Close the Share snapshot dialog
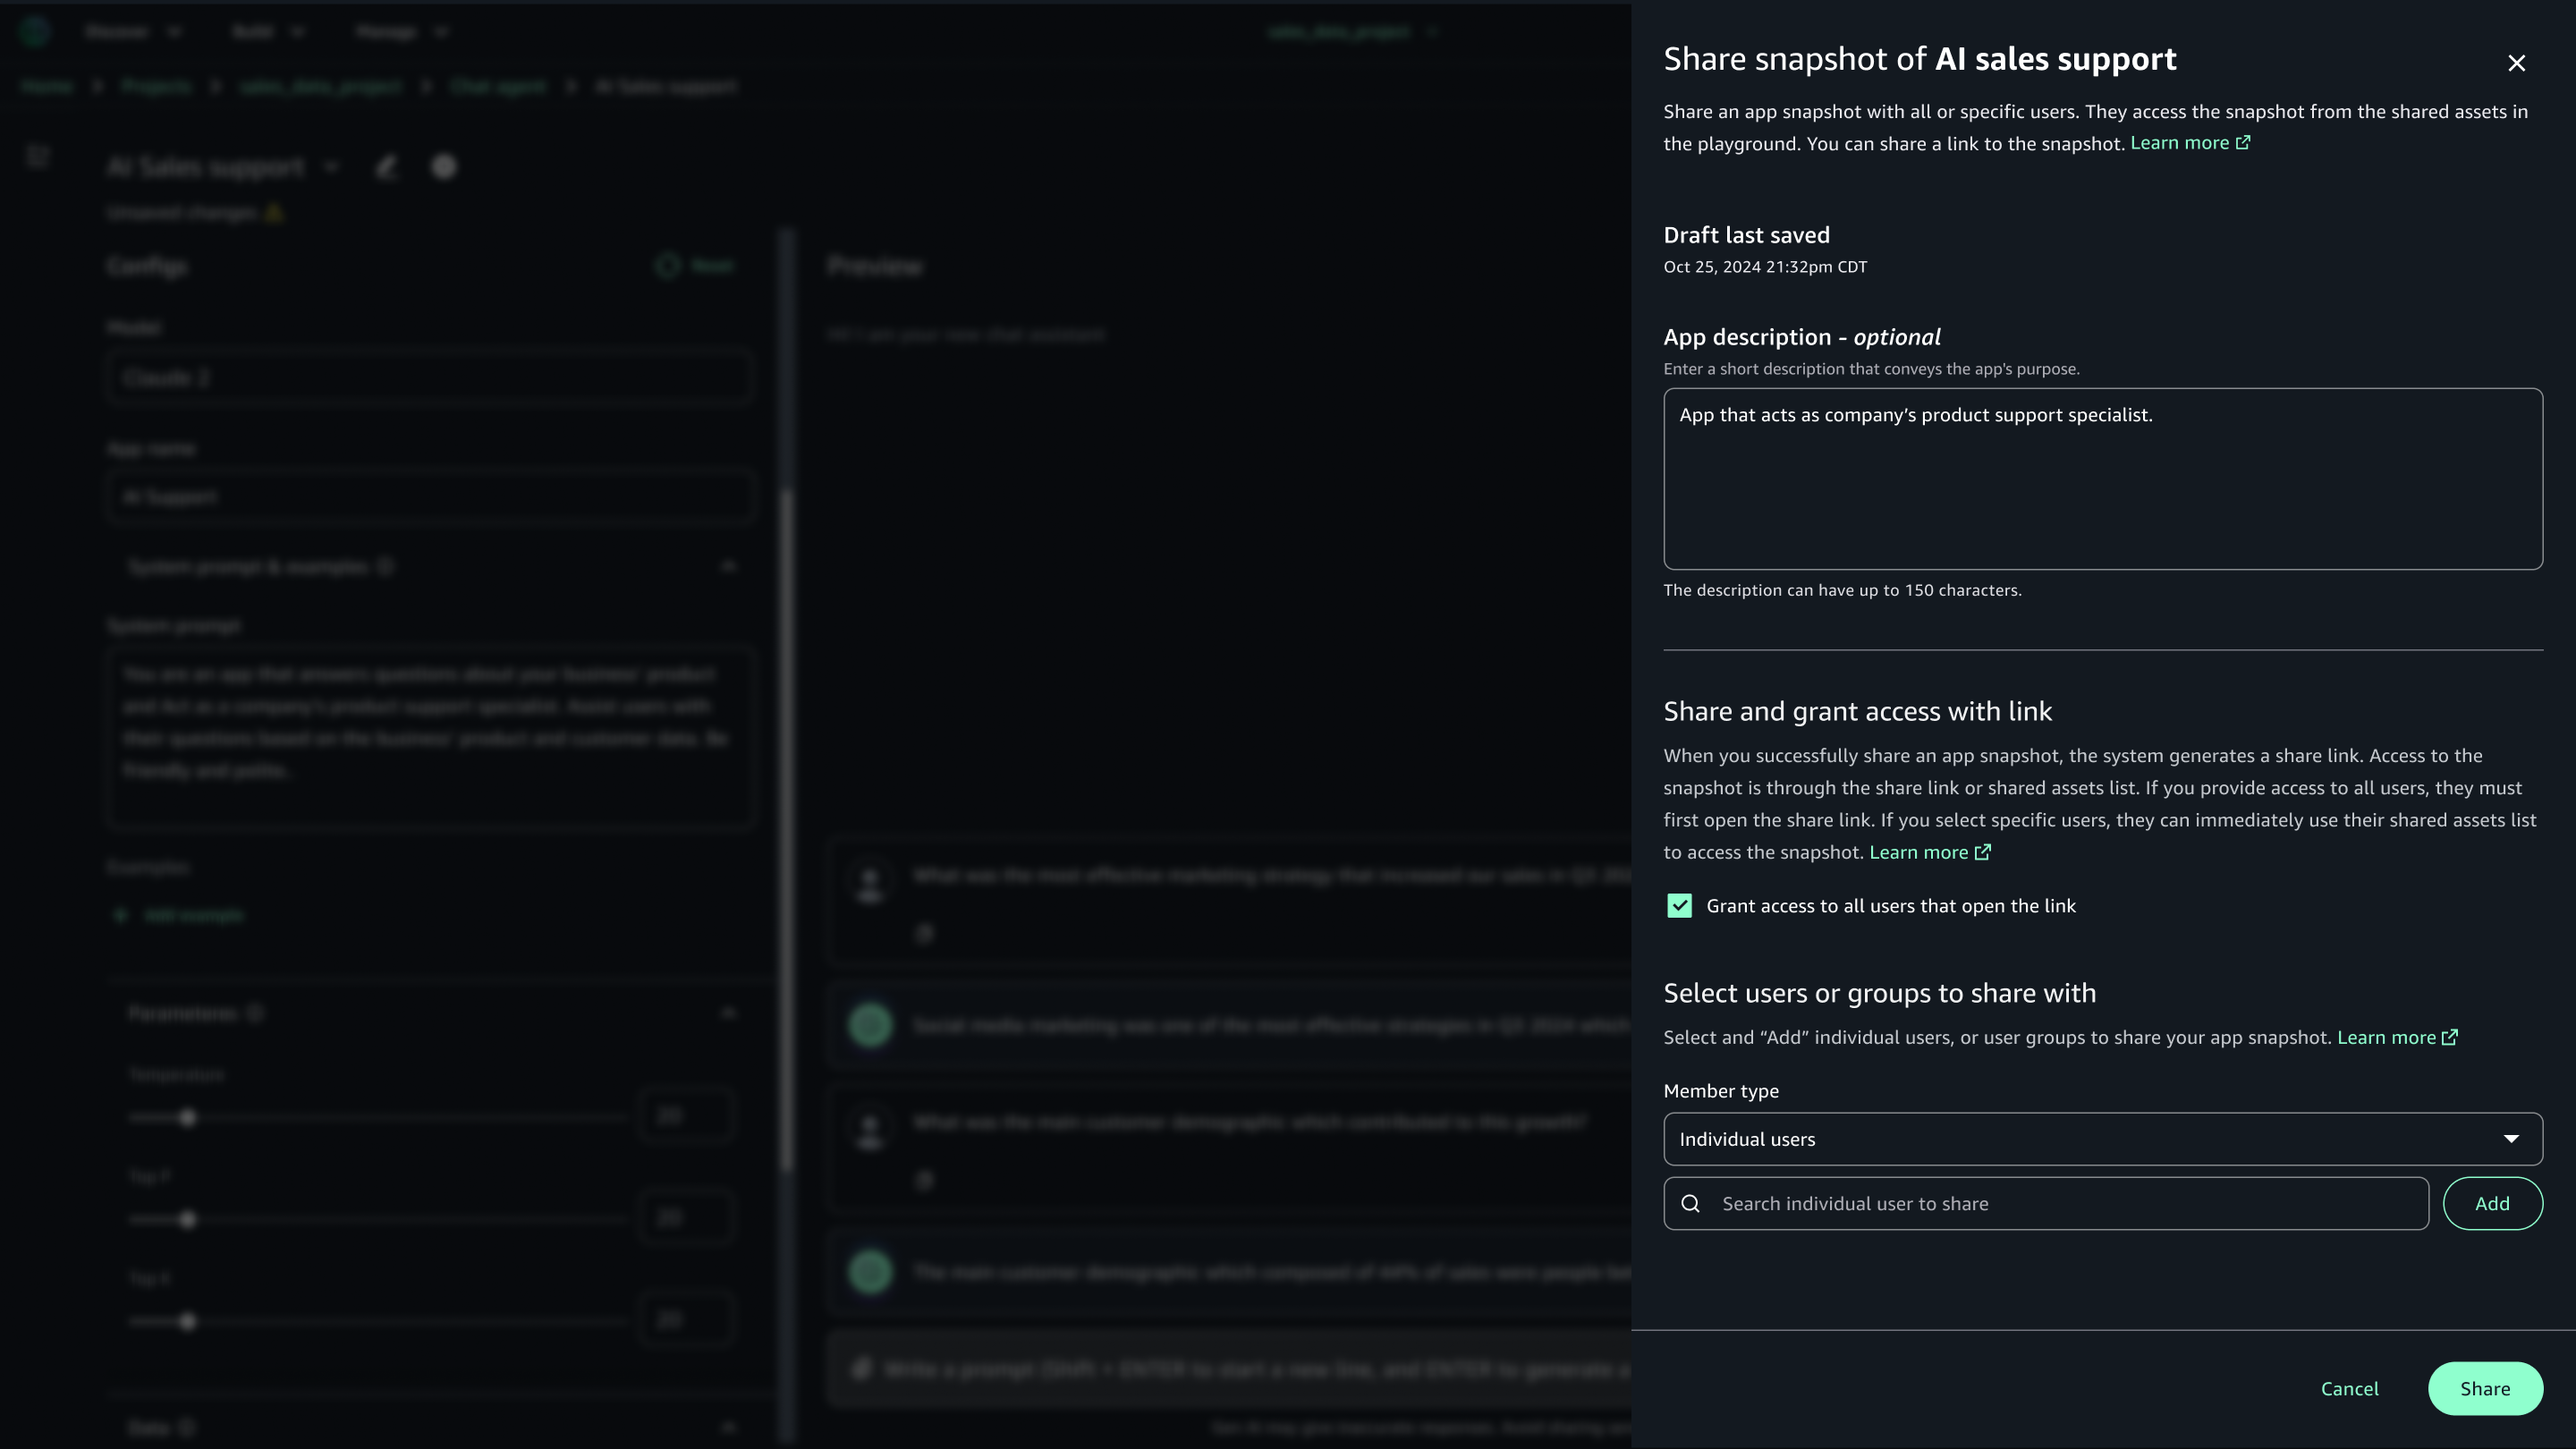Image resolution: width=2576 pixels, height=1449 pixels. click(2517, 62)
